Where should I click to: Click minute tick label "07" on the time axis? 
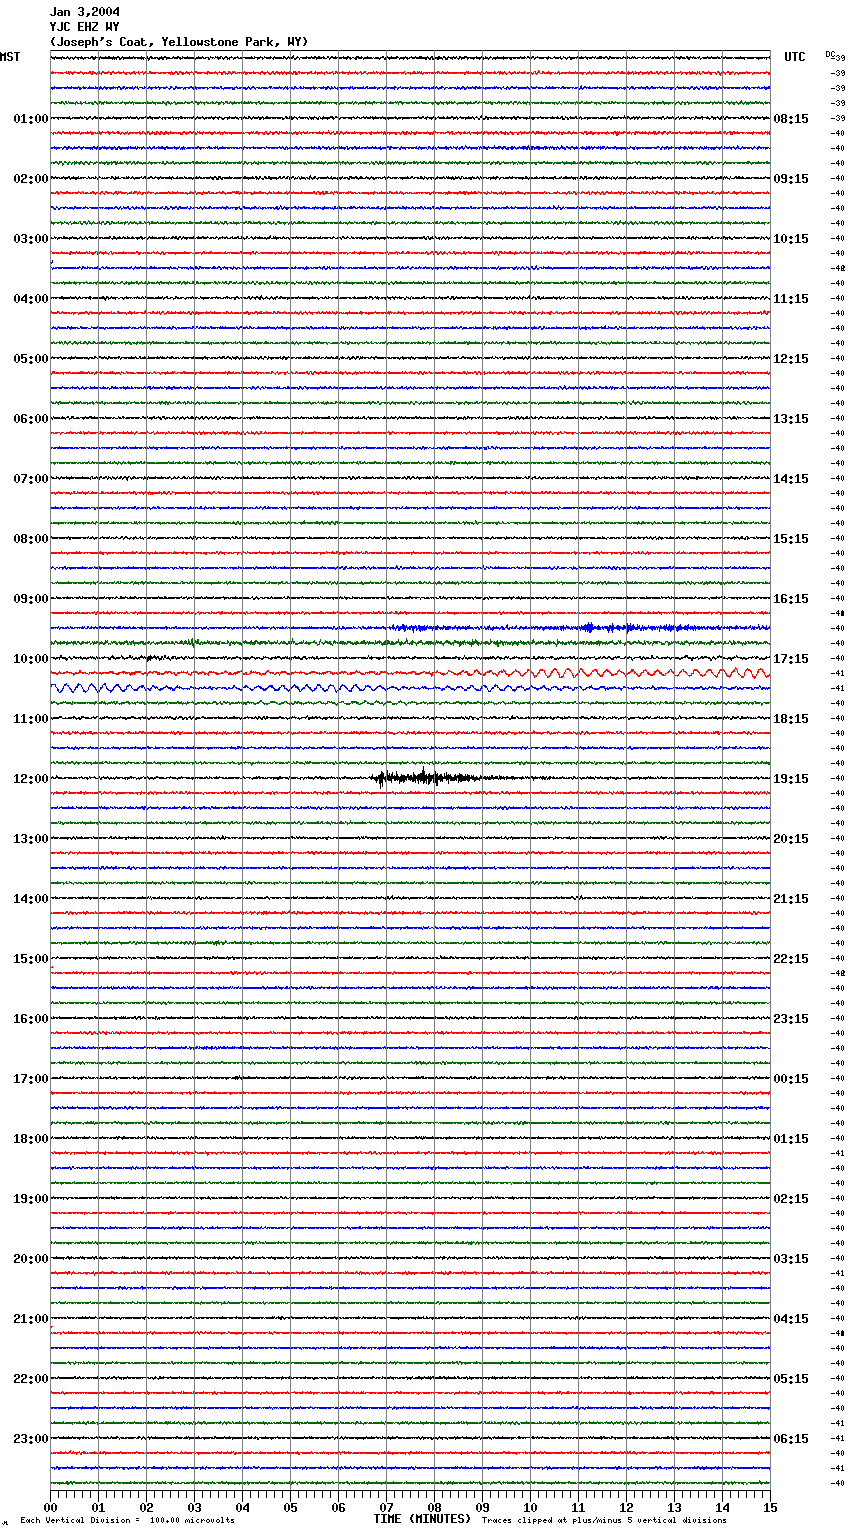(386, 1507)
